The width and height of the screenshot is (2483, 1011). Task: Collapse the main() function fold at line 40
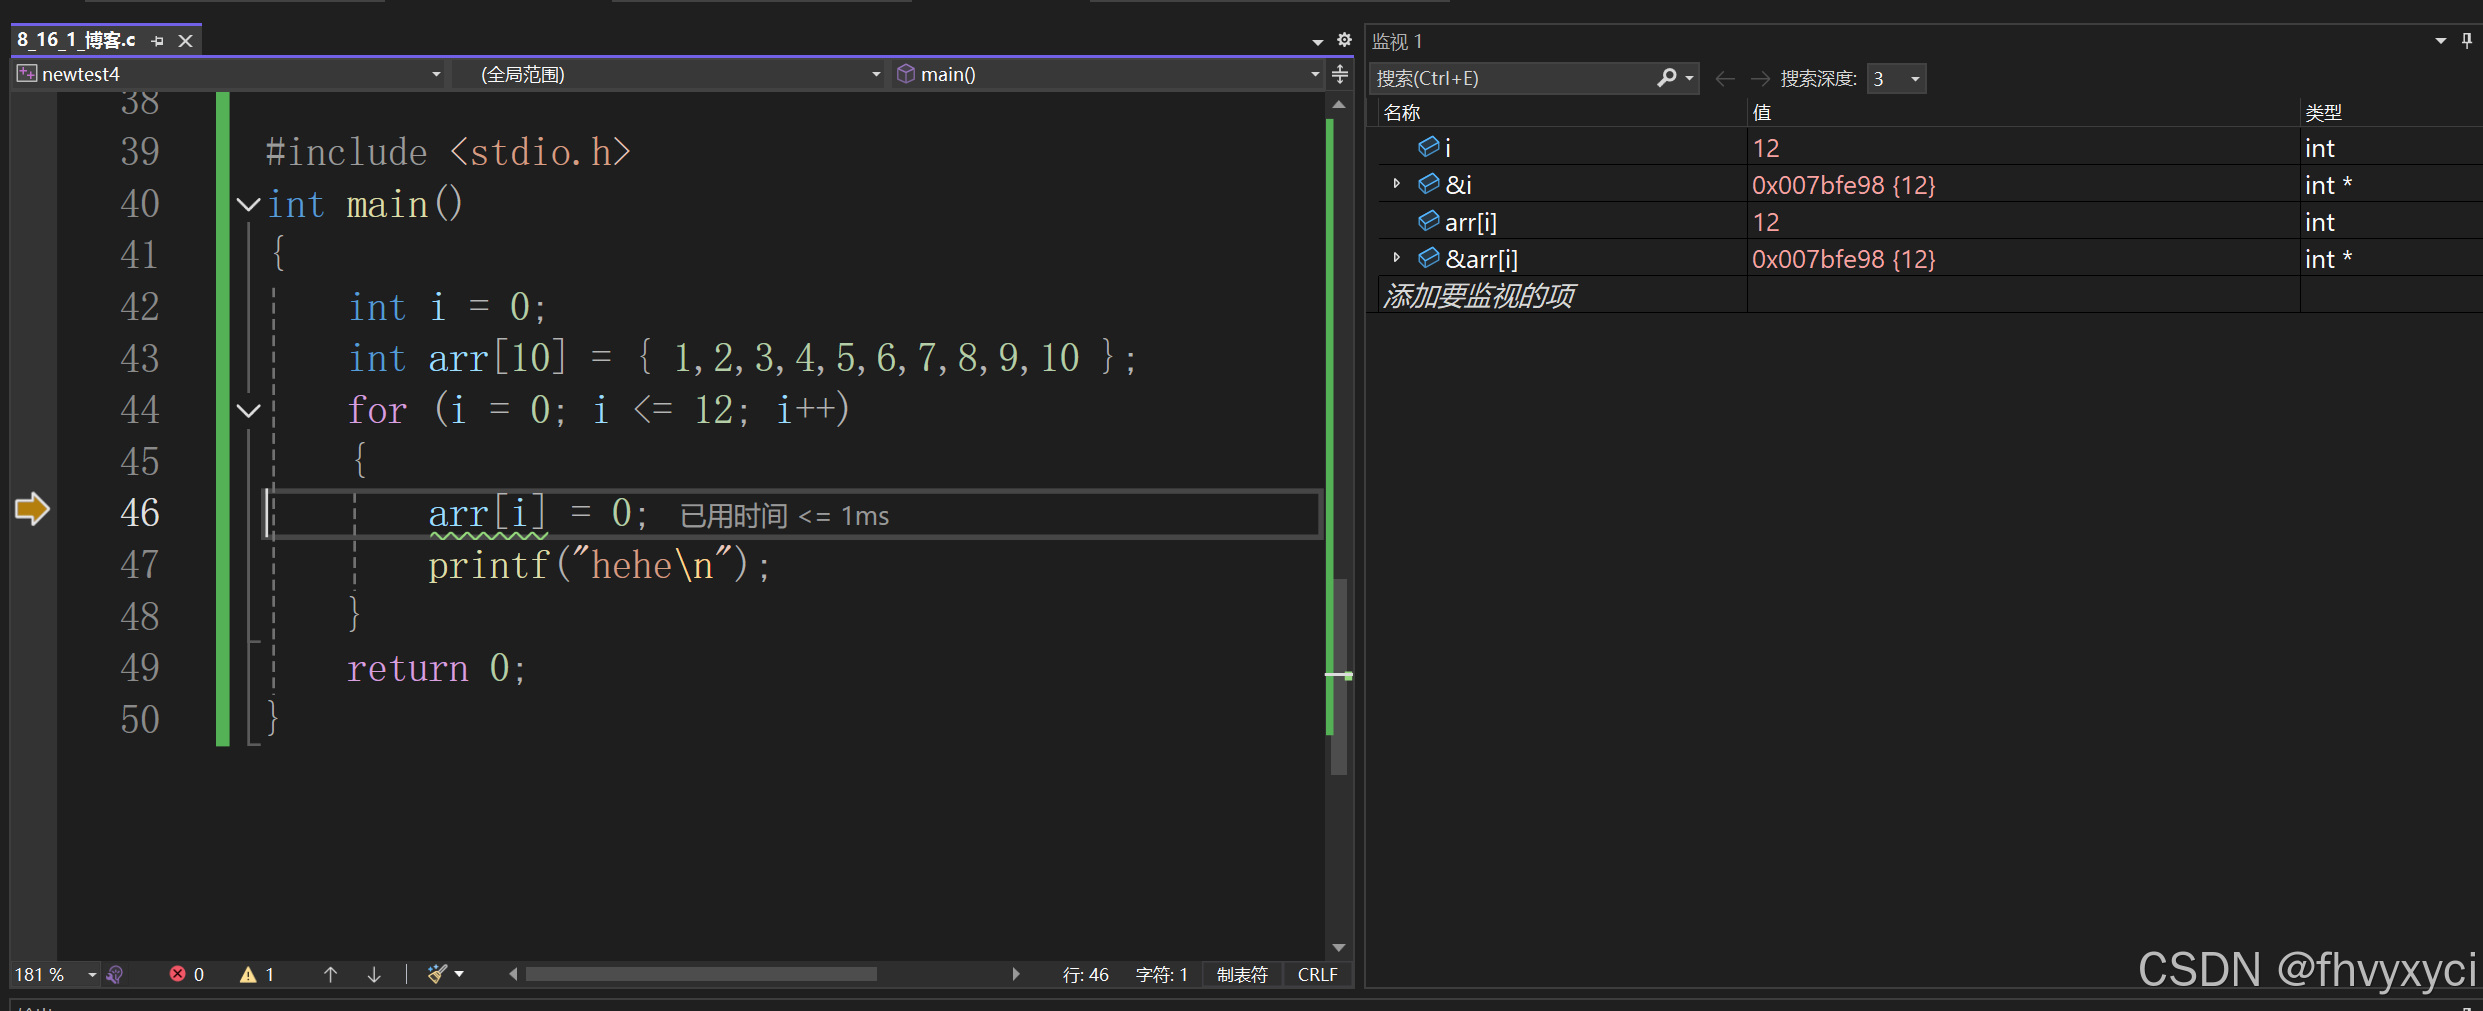point(248,205)
